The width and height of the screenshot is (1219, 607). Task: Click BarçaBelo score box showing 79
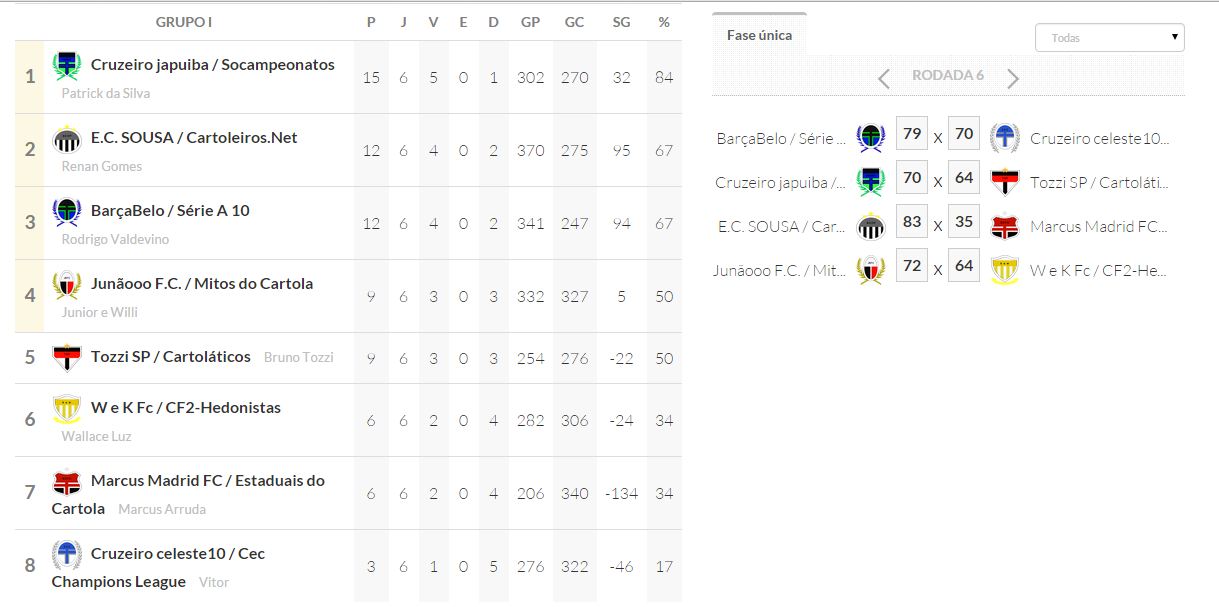pos(911,134)
